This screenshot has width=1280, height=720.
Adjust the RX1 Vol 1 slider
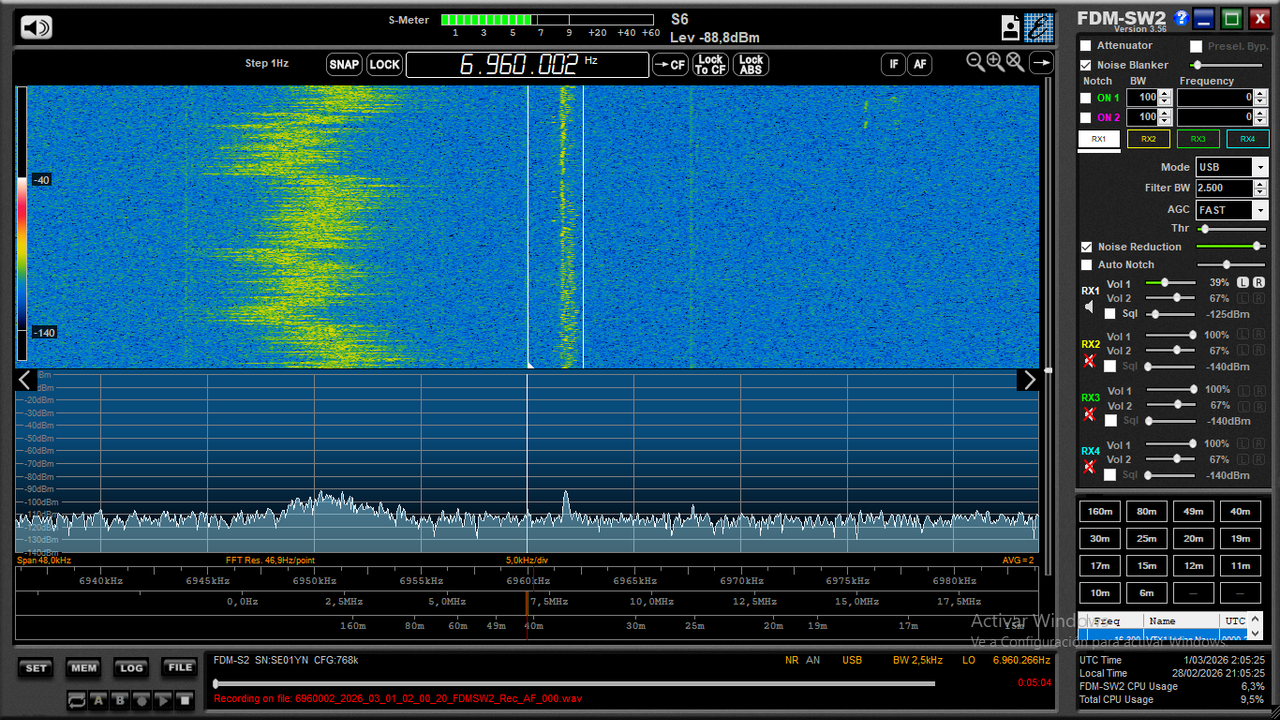(1170, 284)
